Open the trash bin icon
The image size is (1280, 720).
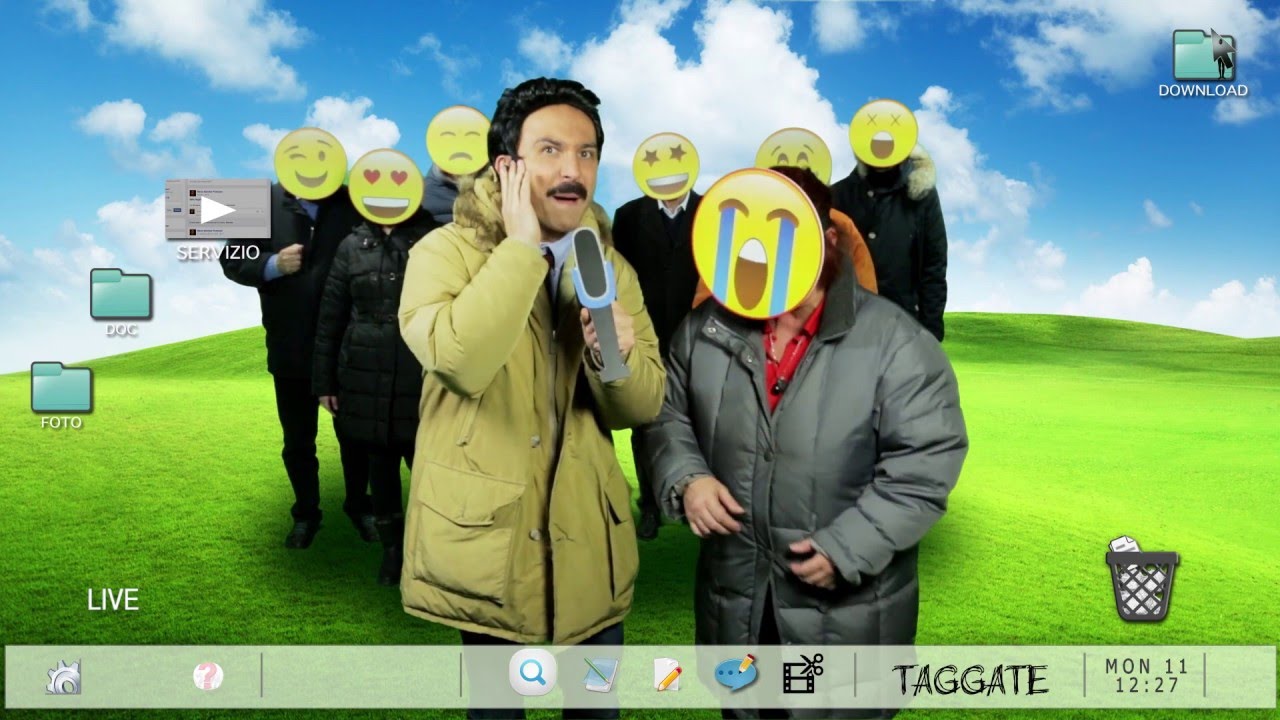click(1141, 579)
